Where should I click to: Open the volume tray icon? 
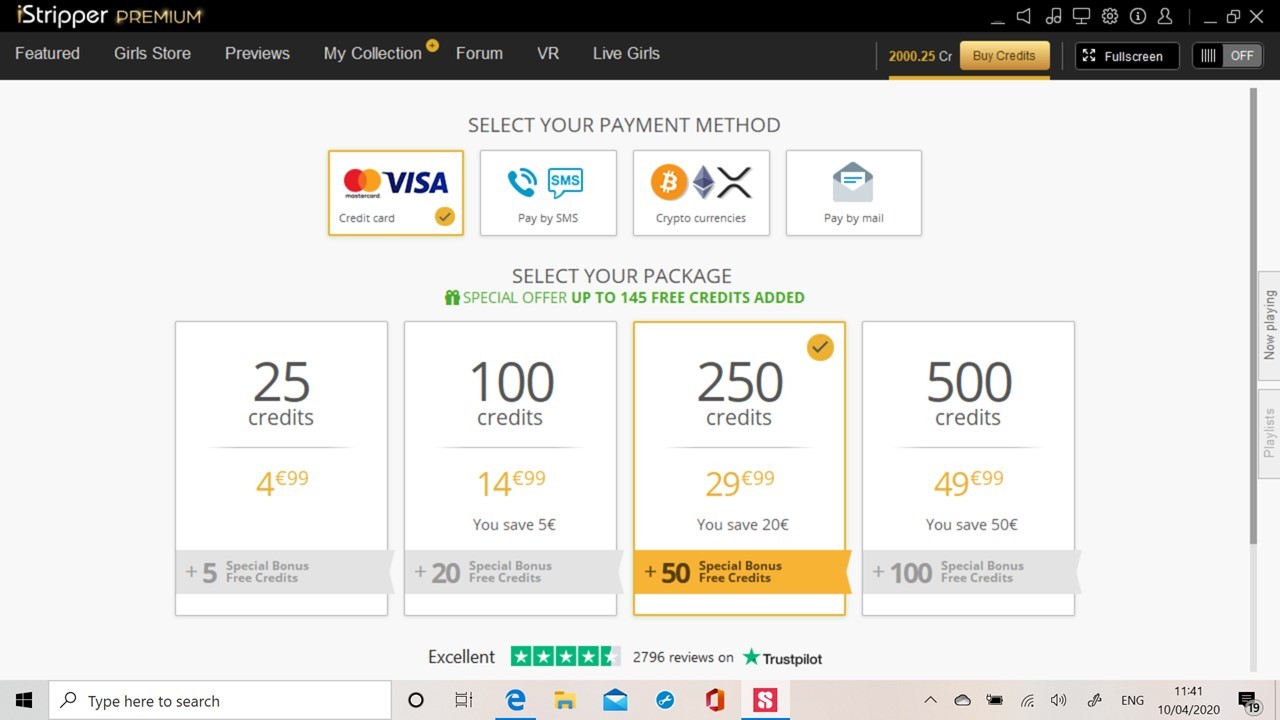[x=1059, y=700]
